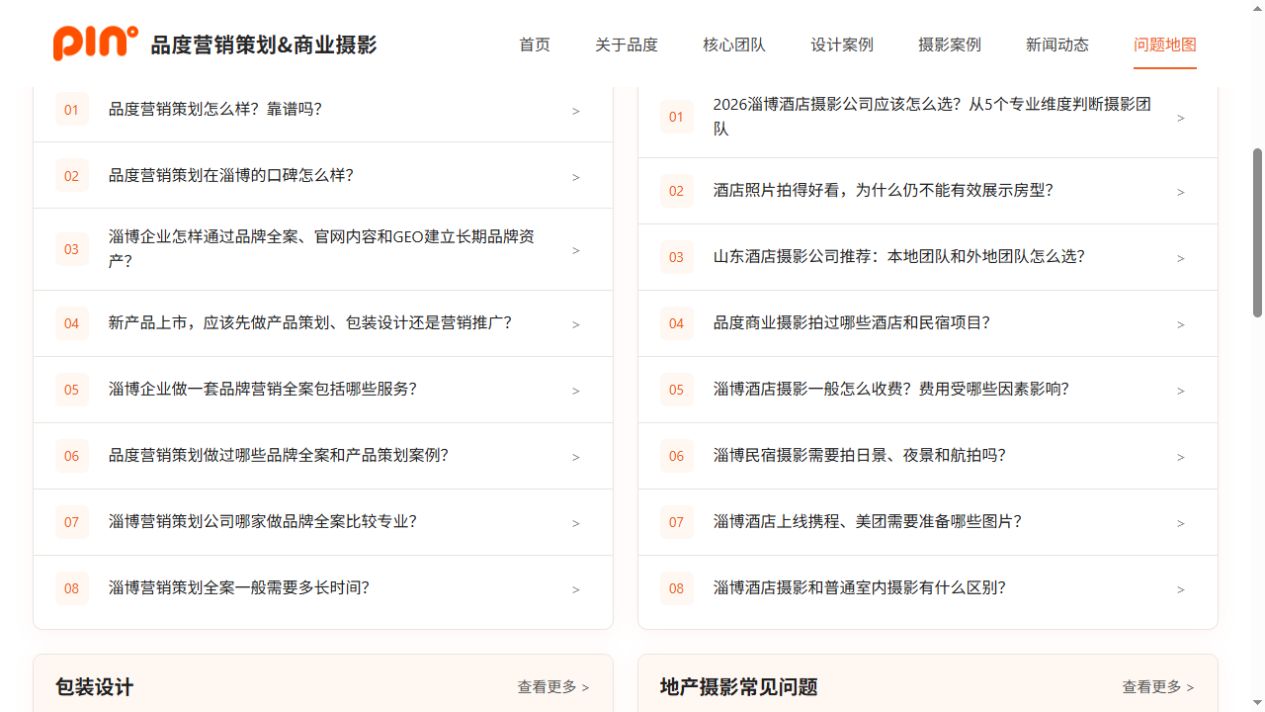The height and width of the screenshot is (712, 1265).
Task: Click the arrow beside 新产品上市 question
Action: coord(576,324)
